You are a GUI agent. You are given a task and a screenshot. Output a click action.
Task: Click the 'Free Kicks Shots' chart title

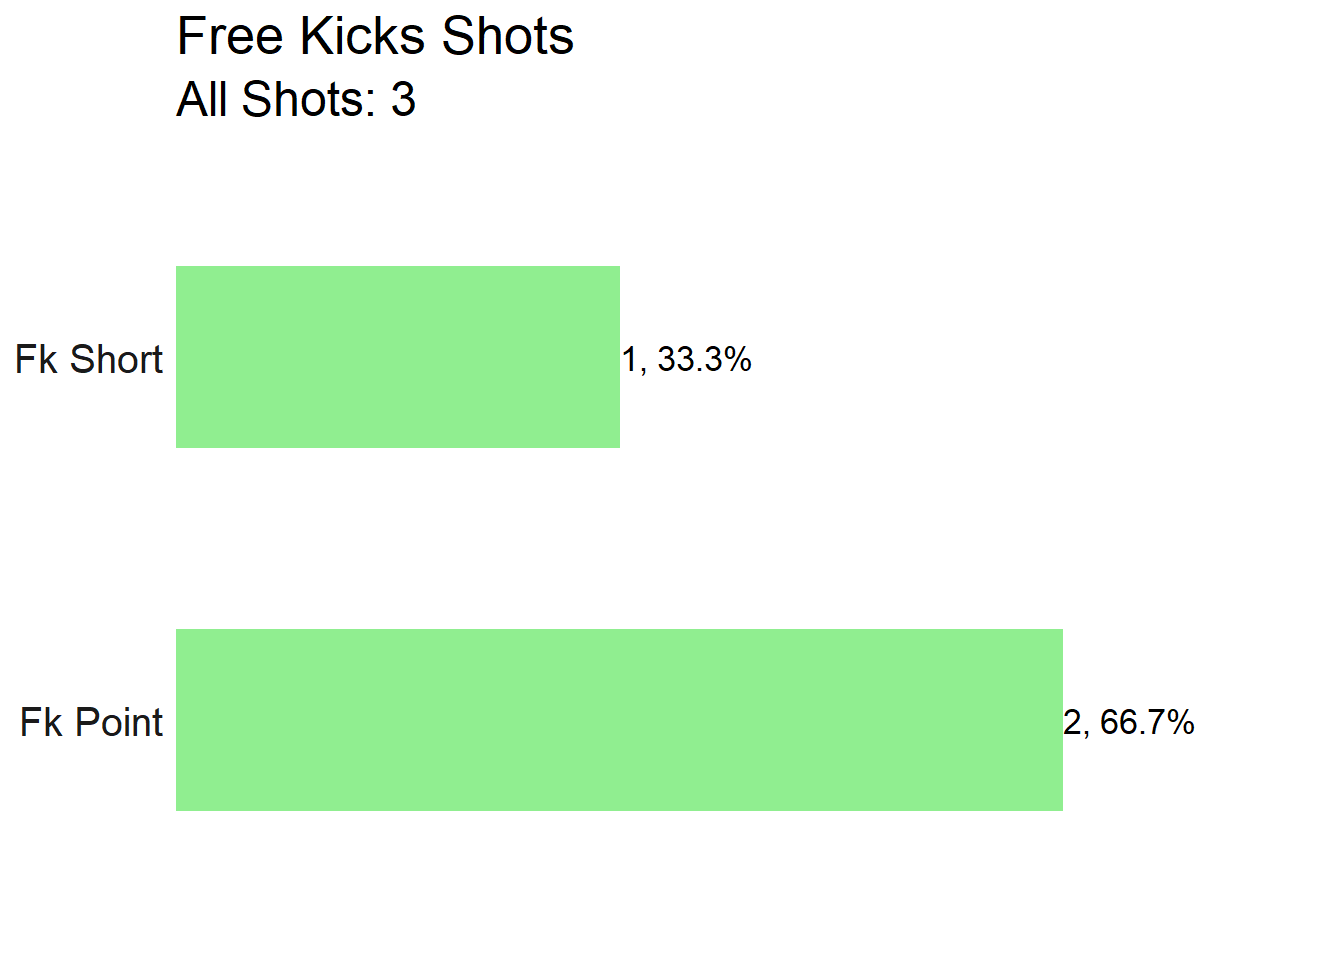(375, 37)
